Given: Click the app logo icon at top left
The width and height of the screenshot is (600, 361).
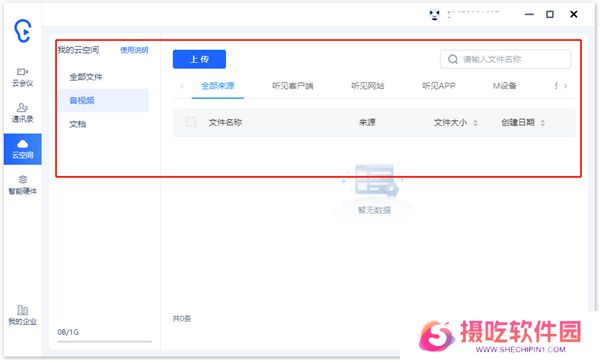Looking at the screenshot, I should click(22, 31).
